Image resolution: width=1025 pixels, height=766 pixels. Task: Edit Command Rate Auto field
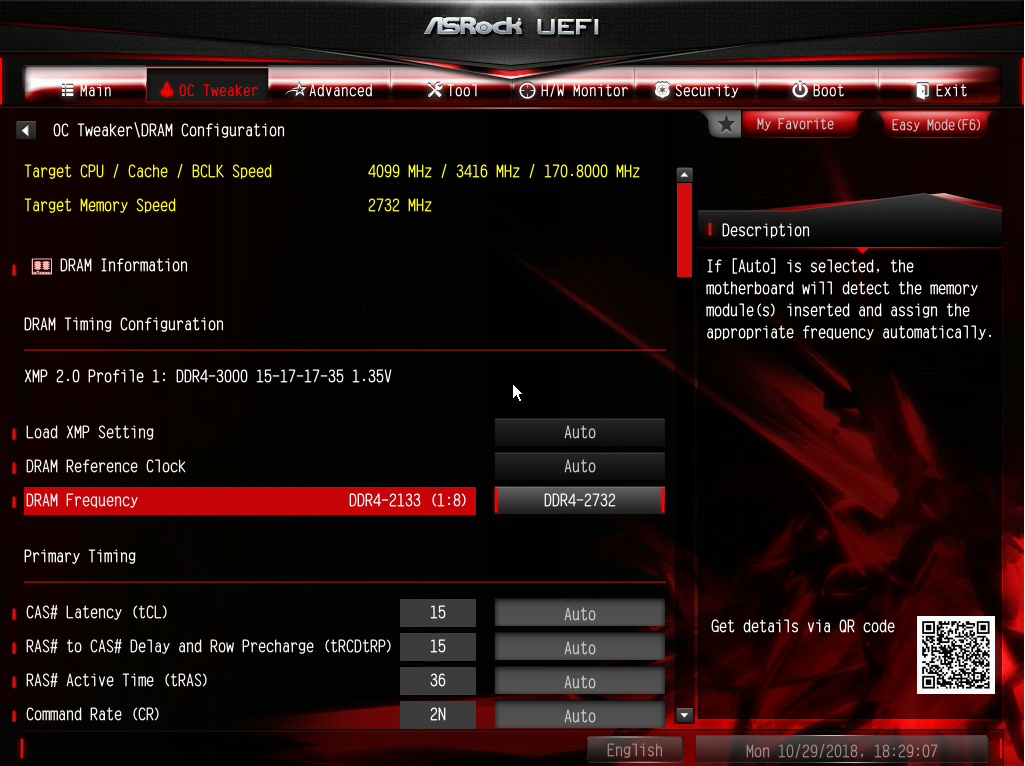pyautogui.click(x=580, y=716)
